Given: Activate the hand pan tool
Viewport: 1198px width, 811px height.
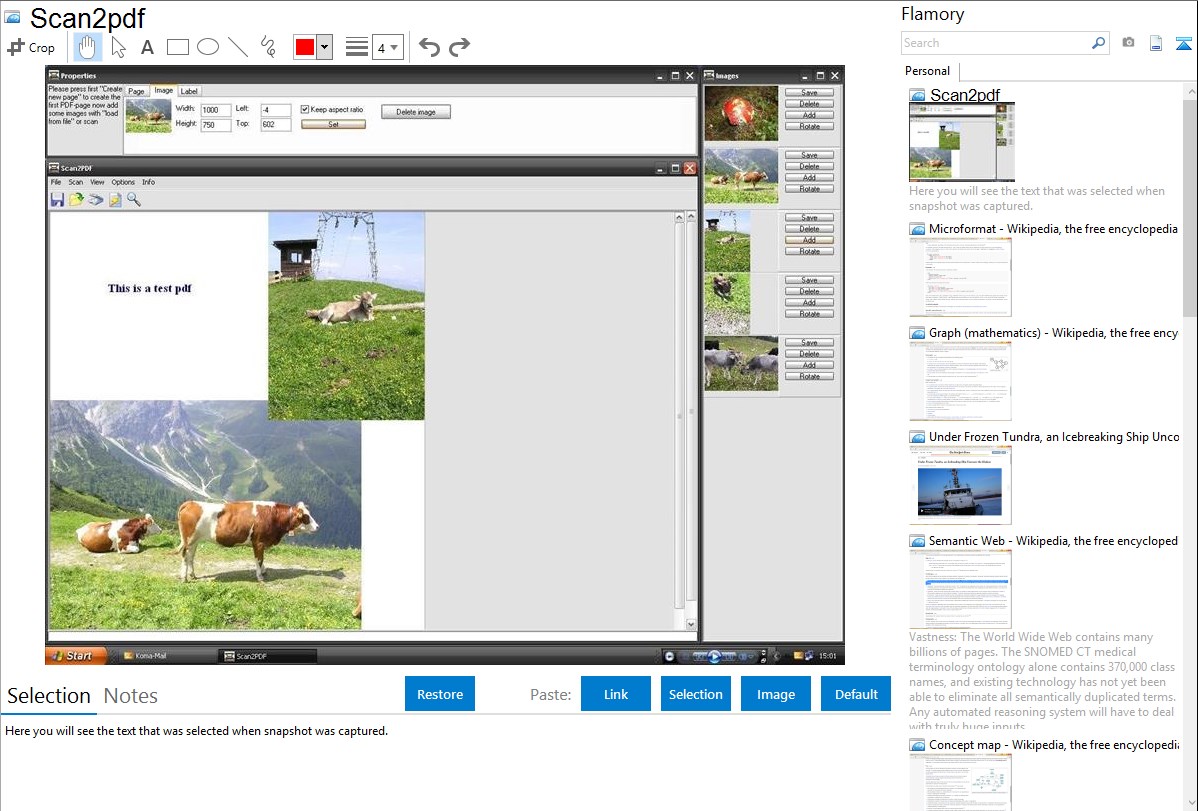Looking at the screenshot, I should (x=88, y=47).
